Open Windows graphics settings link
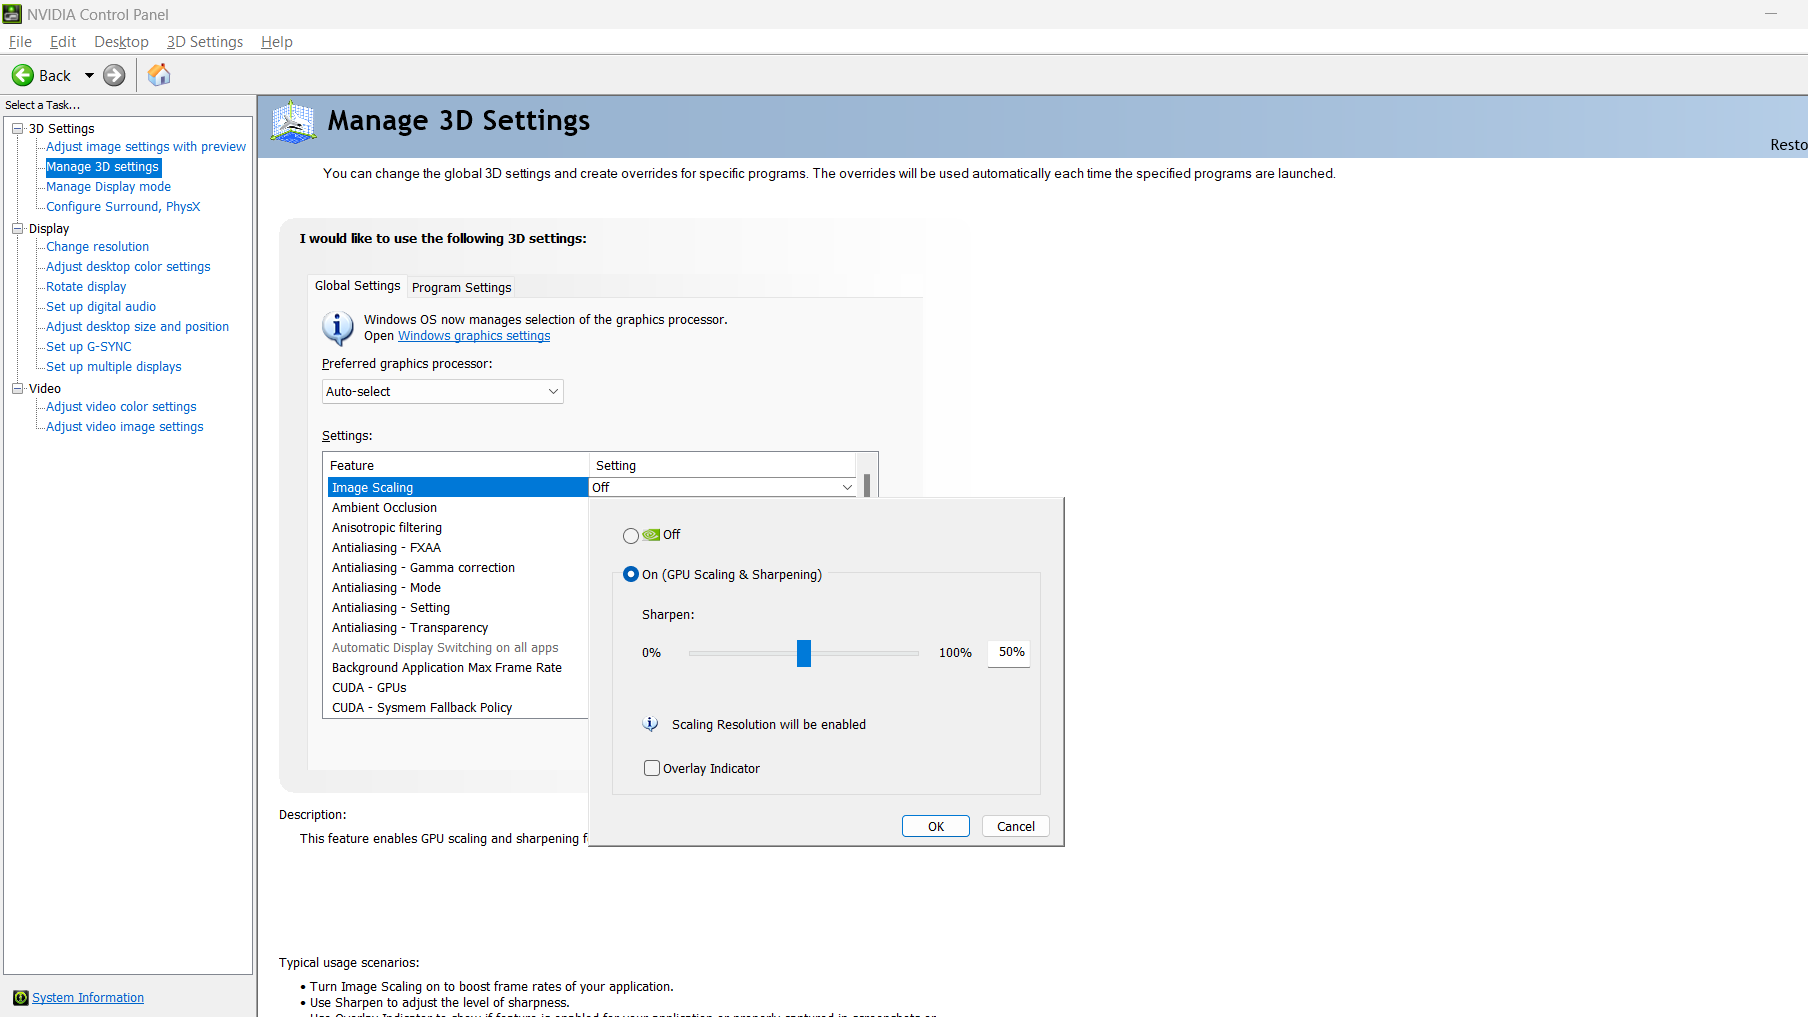Screen dimensions: 1808x1017 pyautogui.click(x=474, y=336)
